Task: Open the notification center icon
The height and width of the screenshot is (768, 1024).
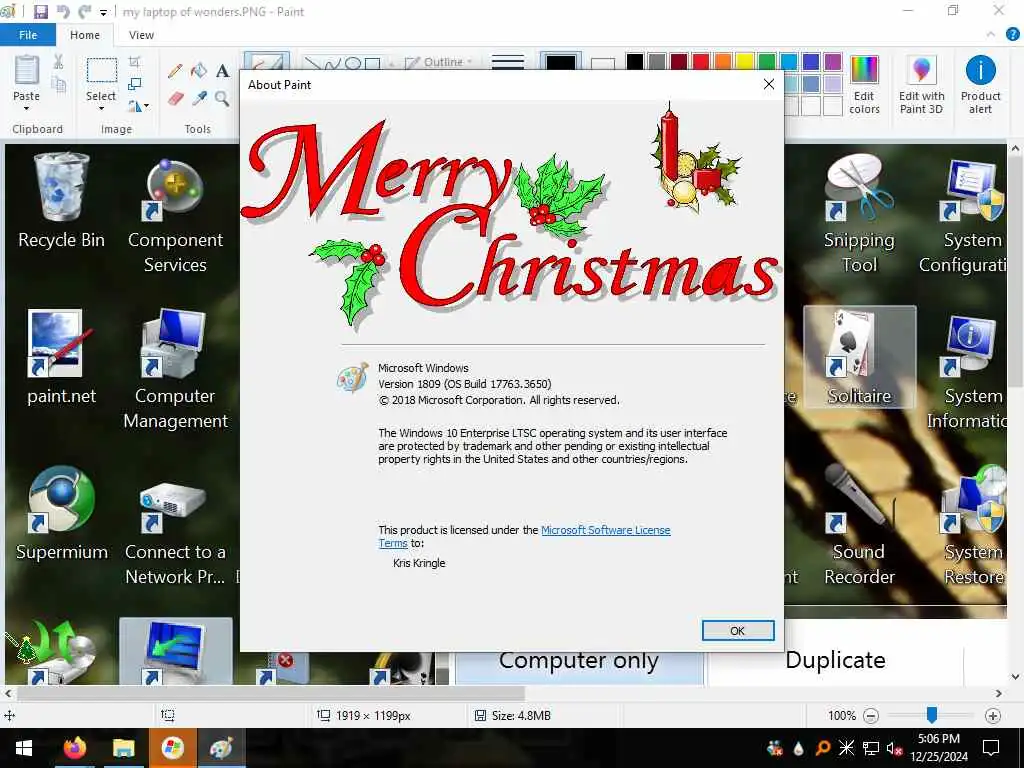Action: (x=991, y=748)
